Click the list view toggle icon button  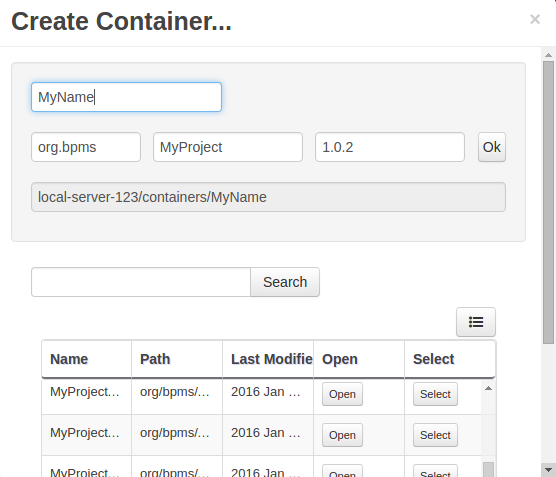(476, 322)
